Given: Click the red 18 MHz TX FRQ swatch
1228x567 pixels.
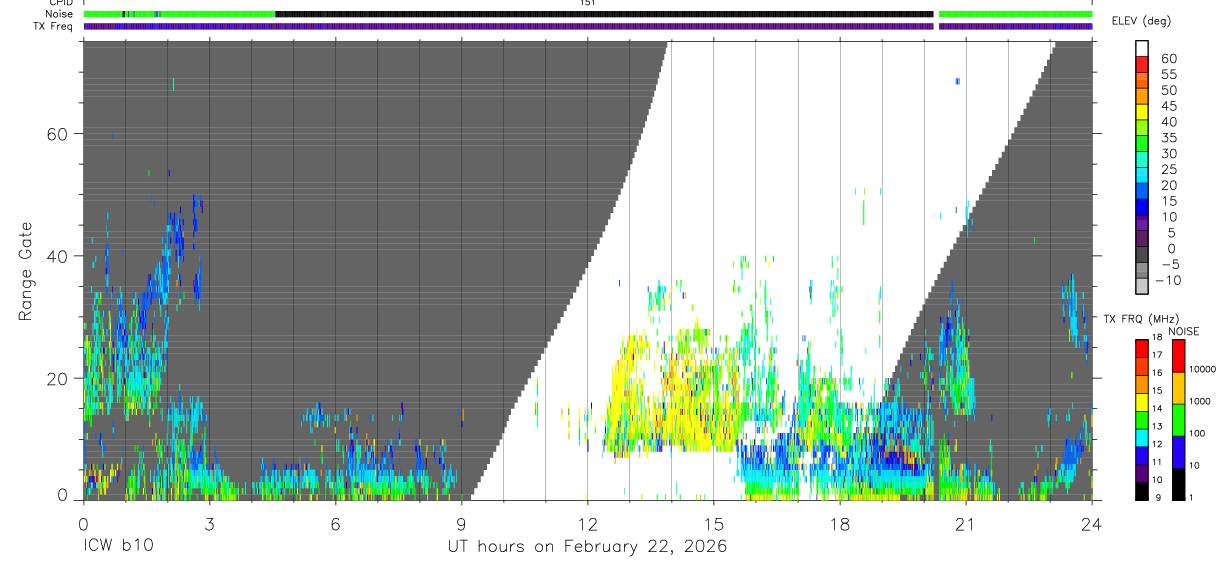Looking at the screenshot, I should pyautogui.click(x=1141, y=348).
